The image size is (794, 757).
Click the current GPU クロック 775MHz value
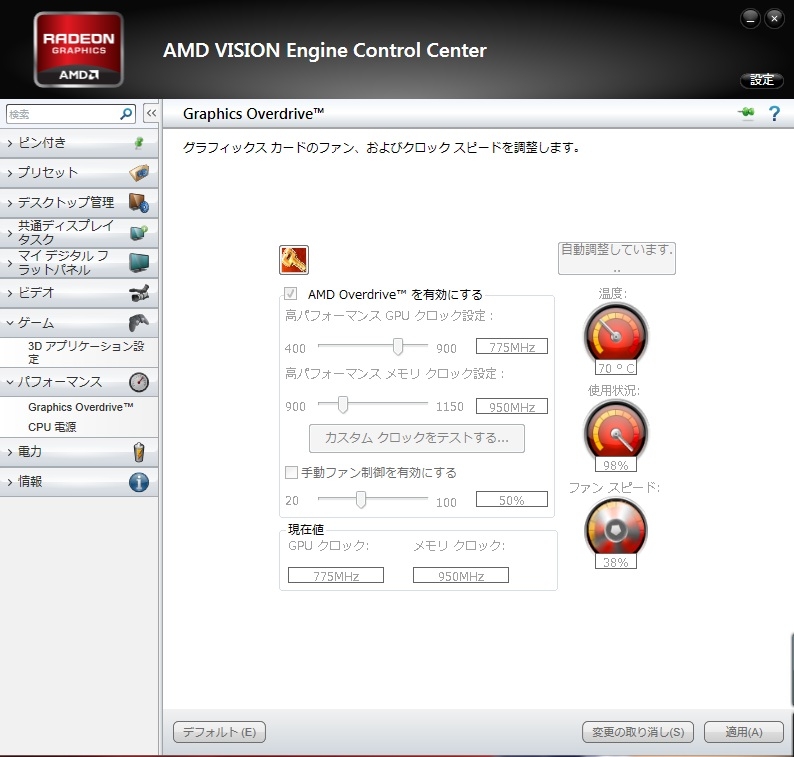[x=336, y=575]
